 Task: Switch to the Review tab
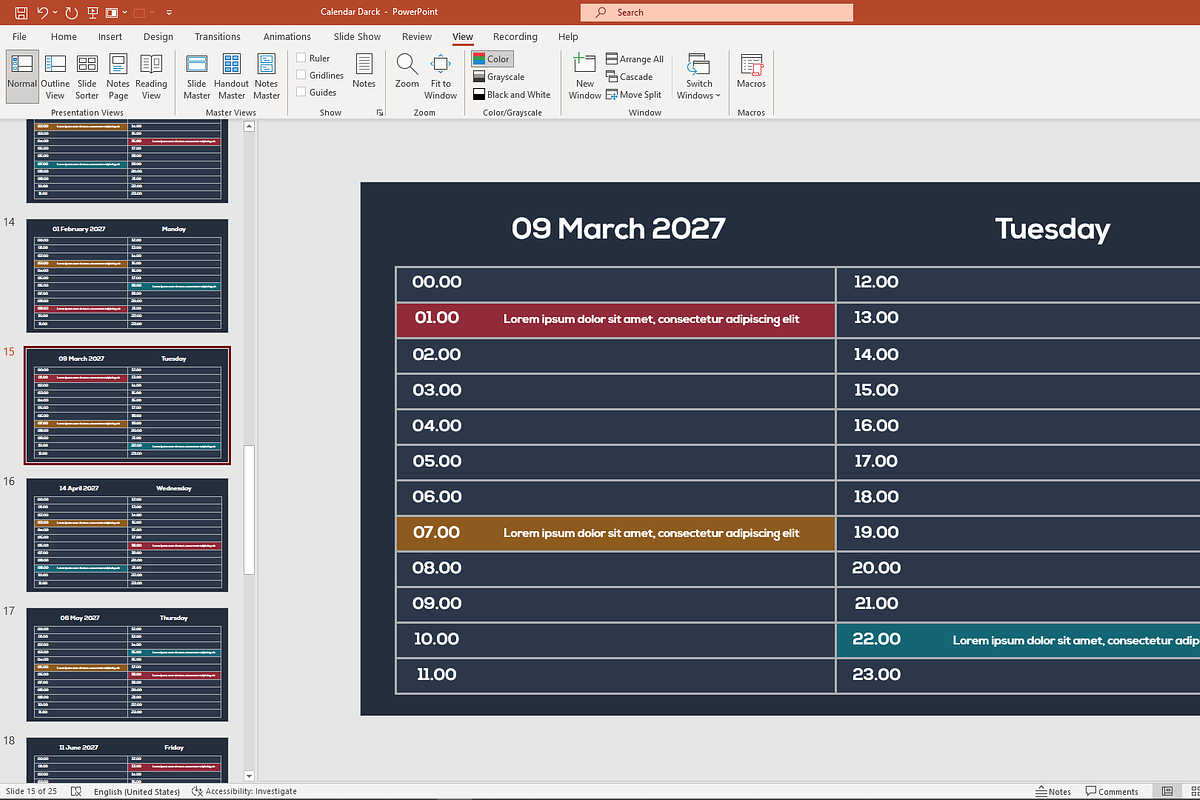tap(417, 37)
